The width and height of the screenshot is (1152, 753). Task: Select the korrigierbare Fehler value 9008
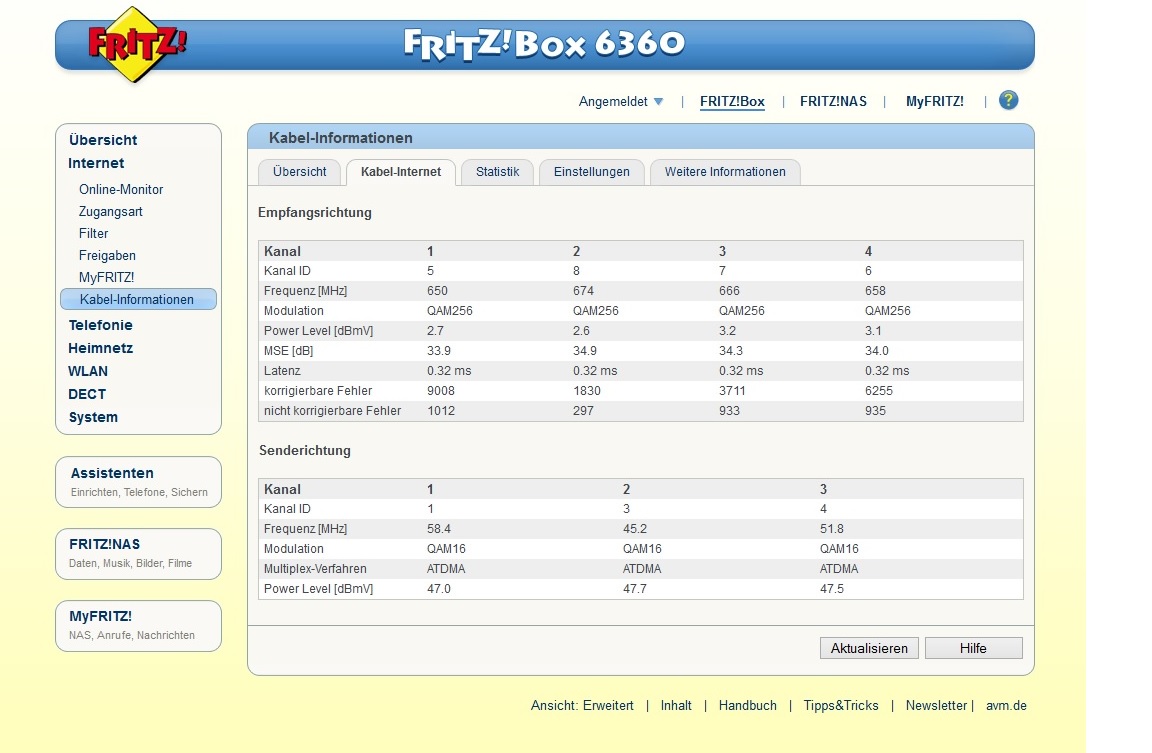pyautogui.click(x=441, y=391)
